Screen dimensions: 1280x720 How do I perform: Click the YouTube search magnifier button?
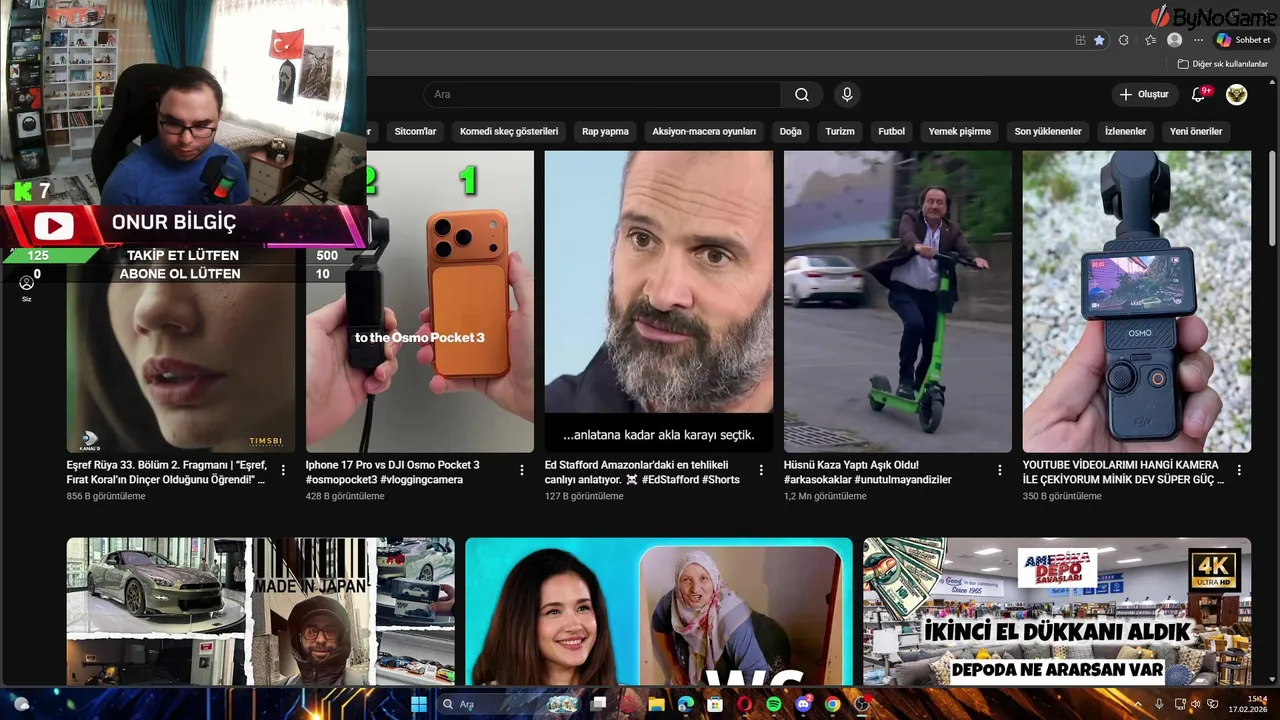pos(802,95)
